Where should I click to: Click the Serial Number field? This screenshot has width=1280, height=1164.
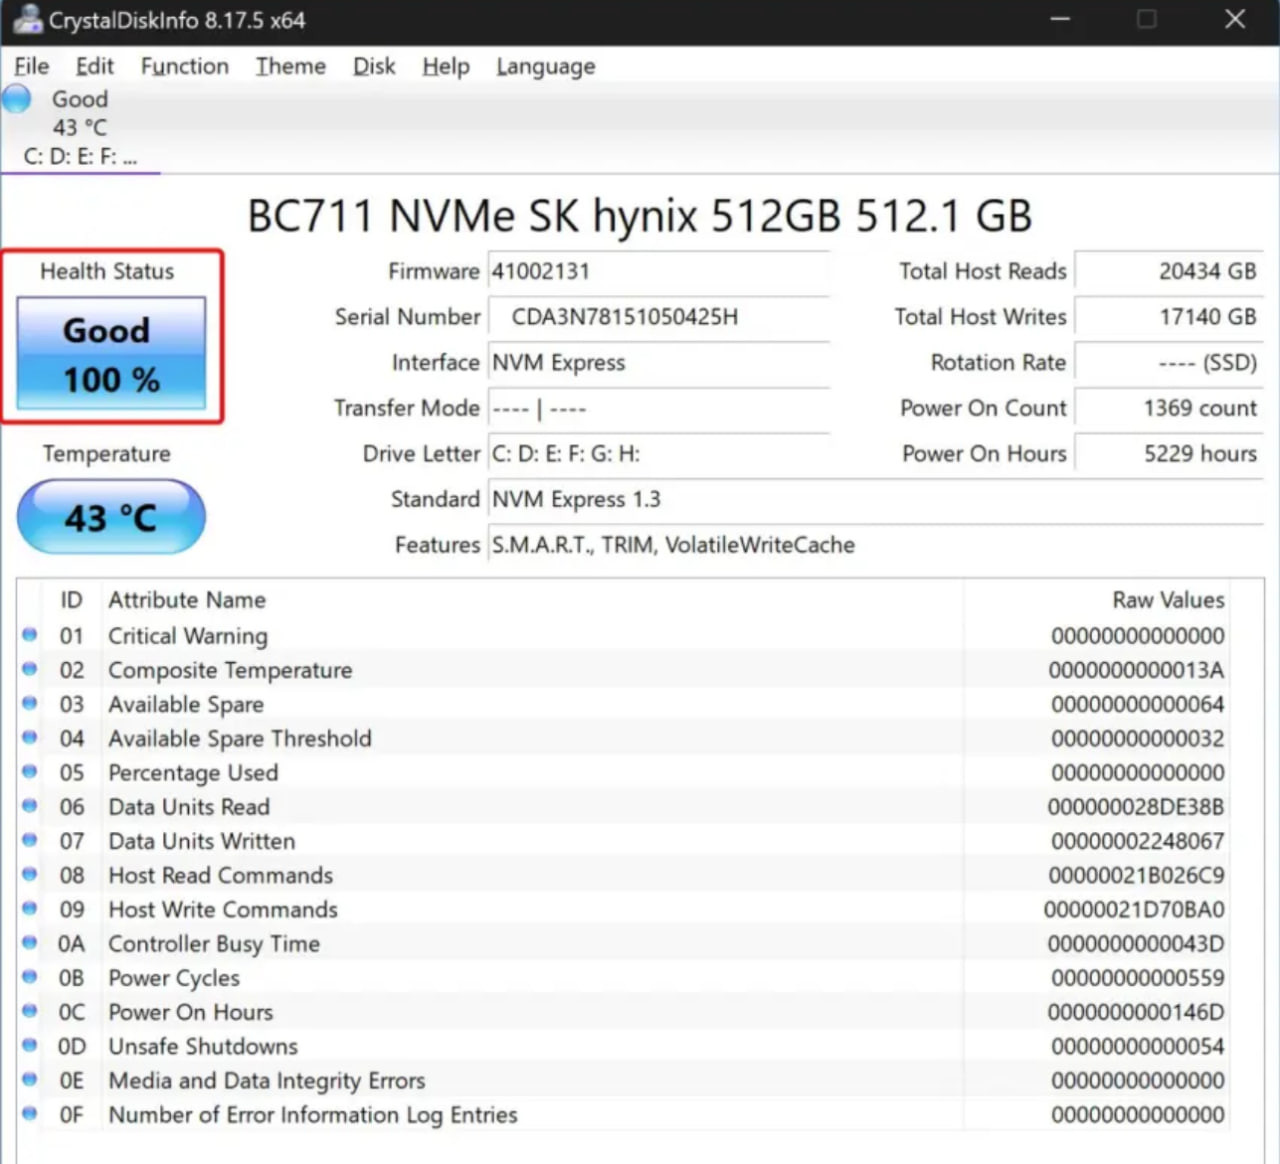(x=658, y=317)
